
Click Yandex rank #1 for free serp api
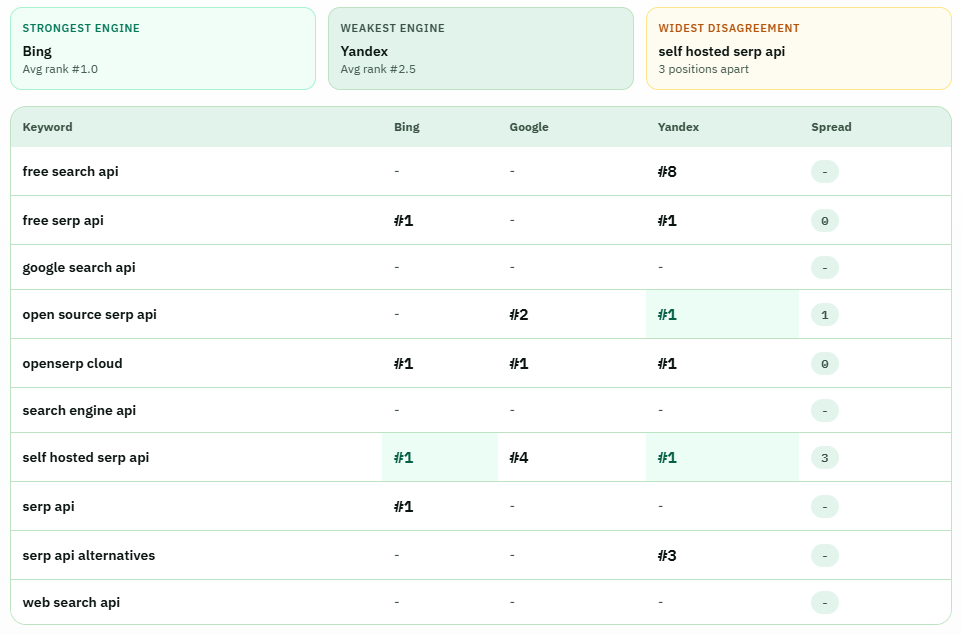coord(667,221)
